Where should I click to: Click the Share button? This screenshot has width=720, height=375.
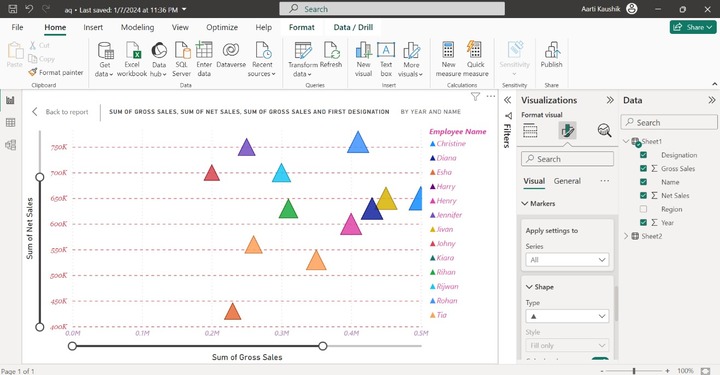[x=693, y=27]
